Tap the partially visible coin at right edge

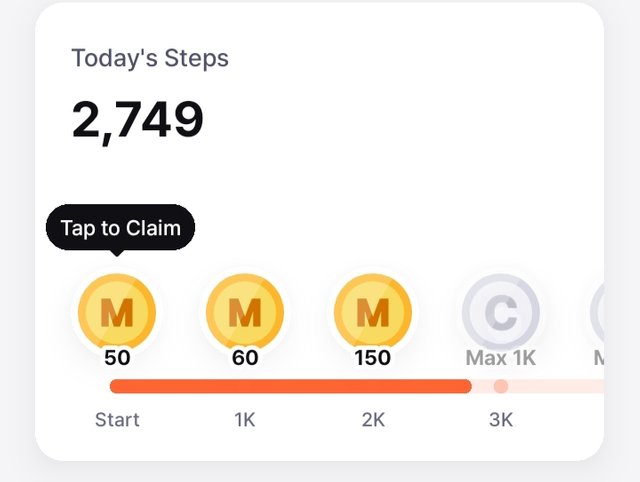597,312
